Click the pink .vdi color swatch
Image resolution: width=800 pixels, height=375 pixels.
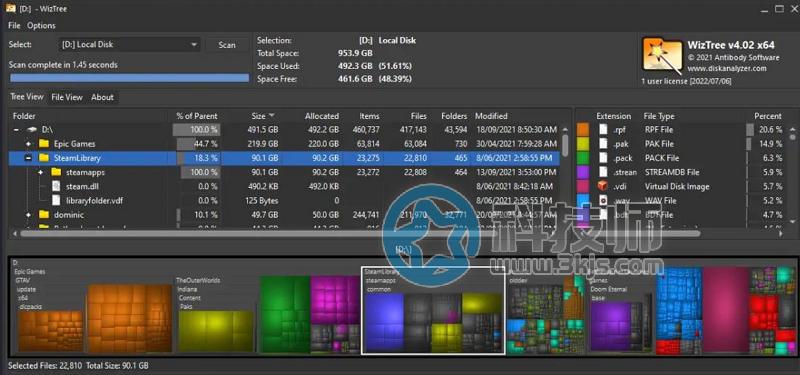tap(583, 187)
